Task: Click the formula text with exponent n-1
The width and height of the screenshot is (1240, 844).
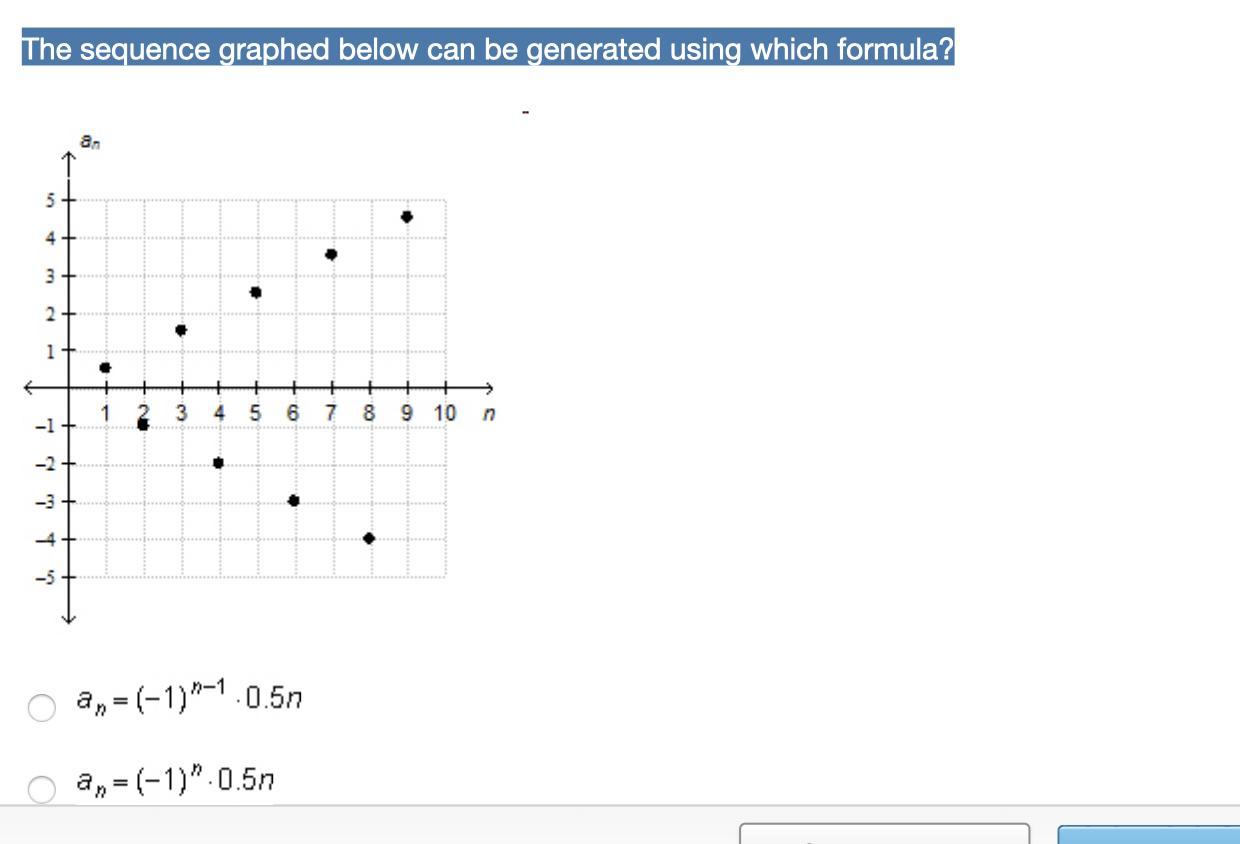Action: [x=190, y=696]
